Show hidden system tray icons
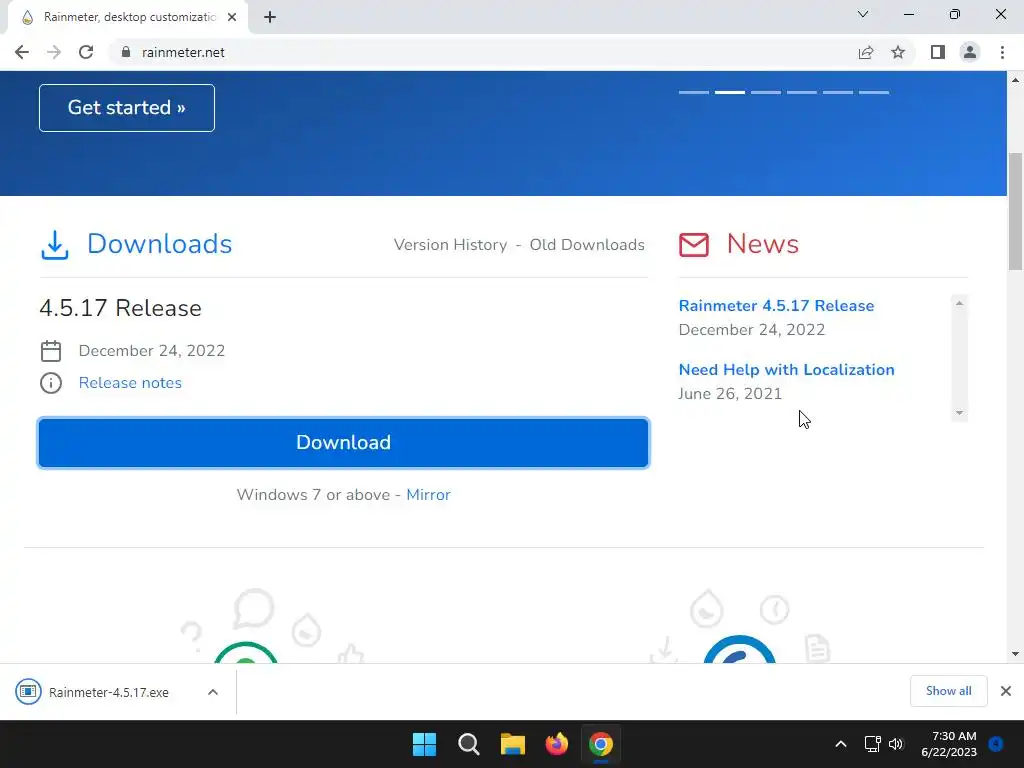Screen dimensions: 1024x768 pyautogui.click(x=841, y=744)
